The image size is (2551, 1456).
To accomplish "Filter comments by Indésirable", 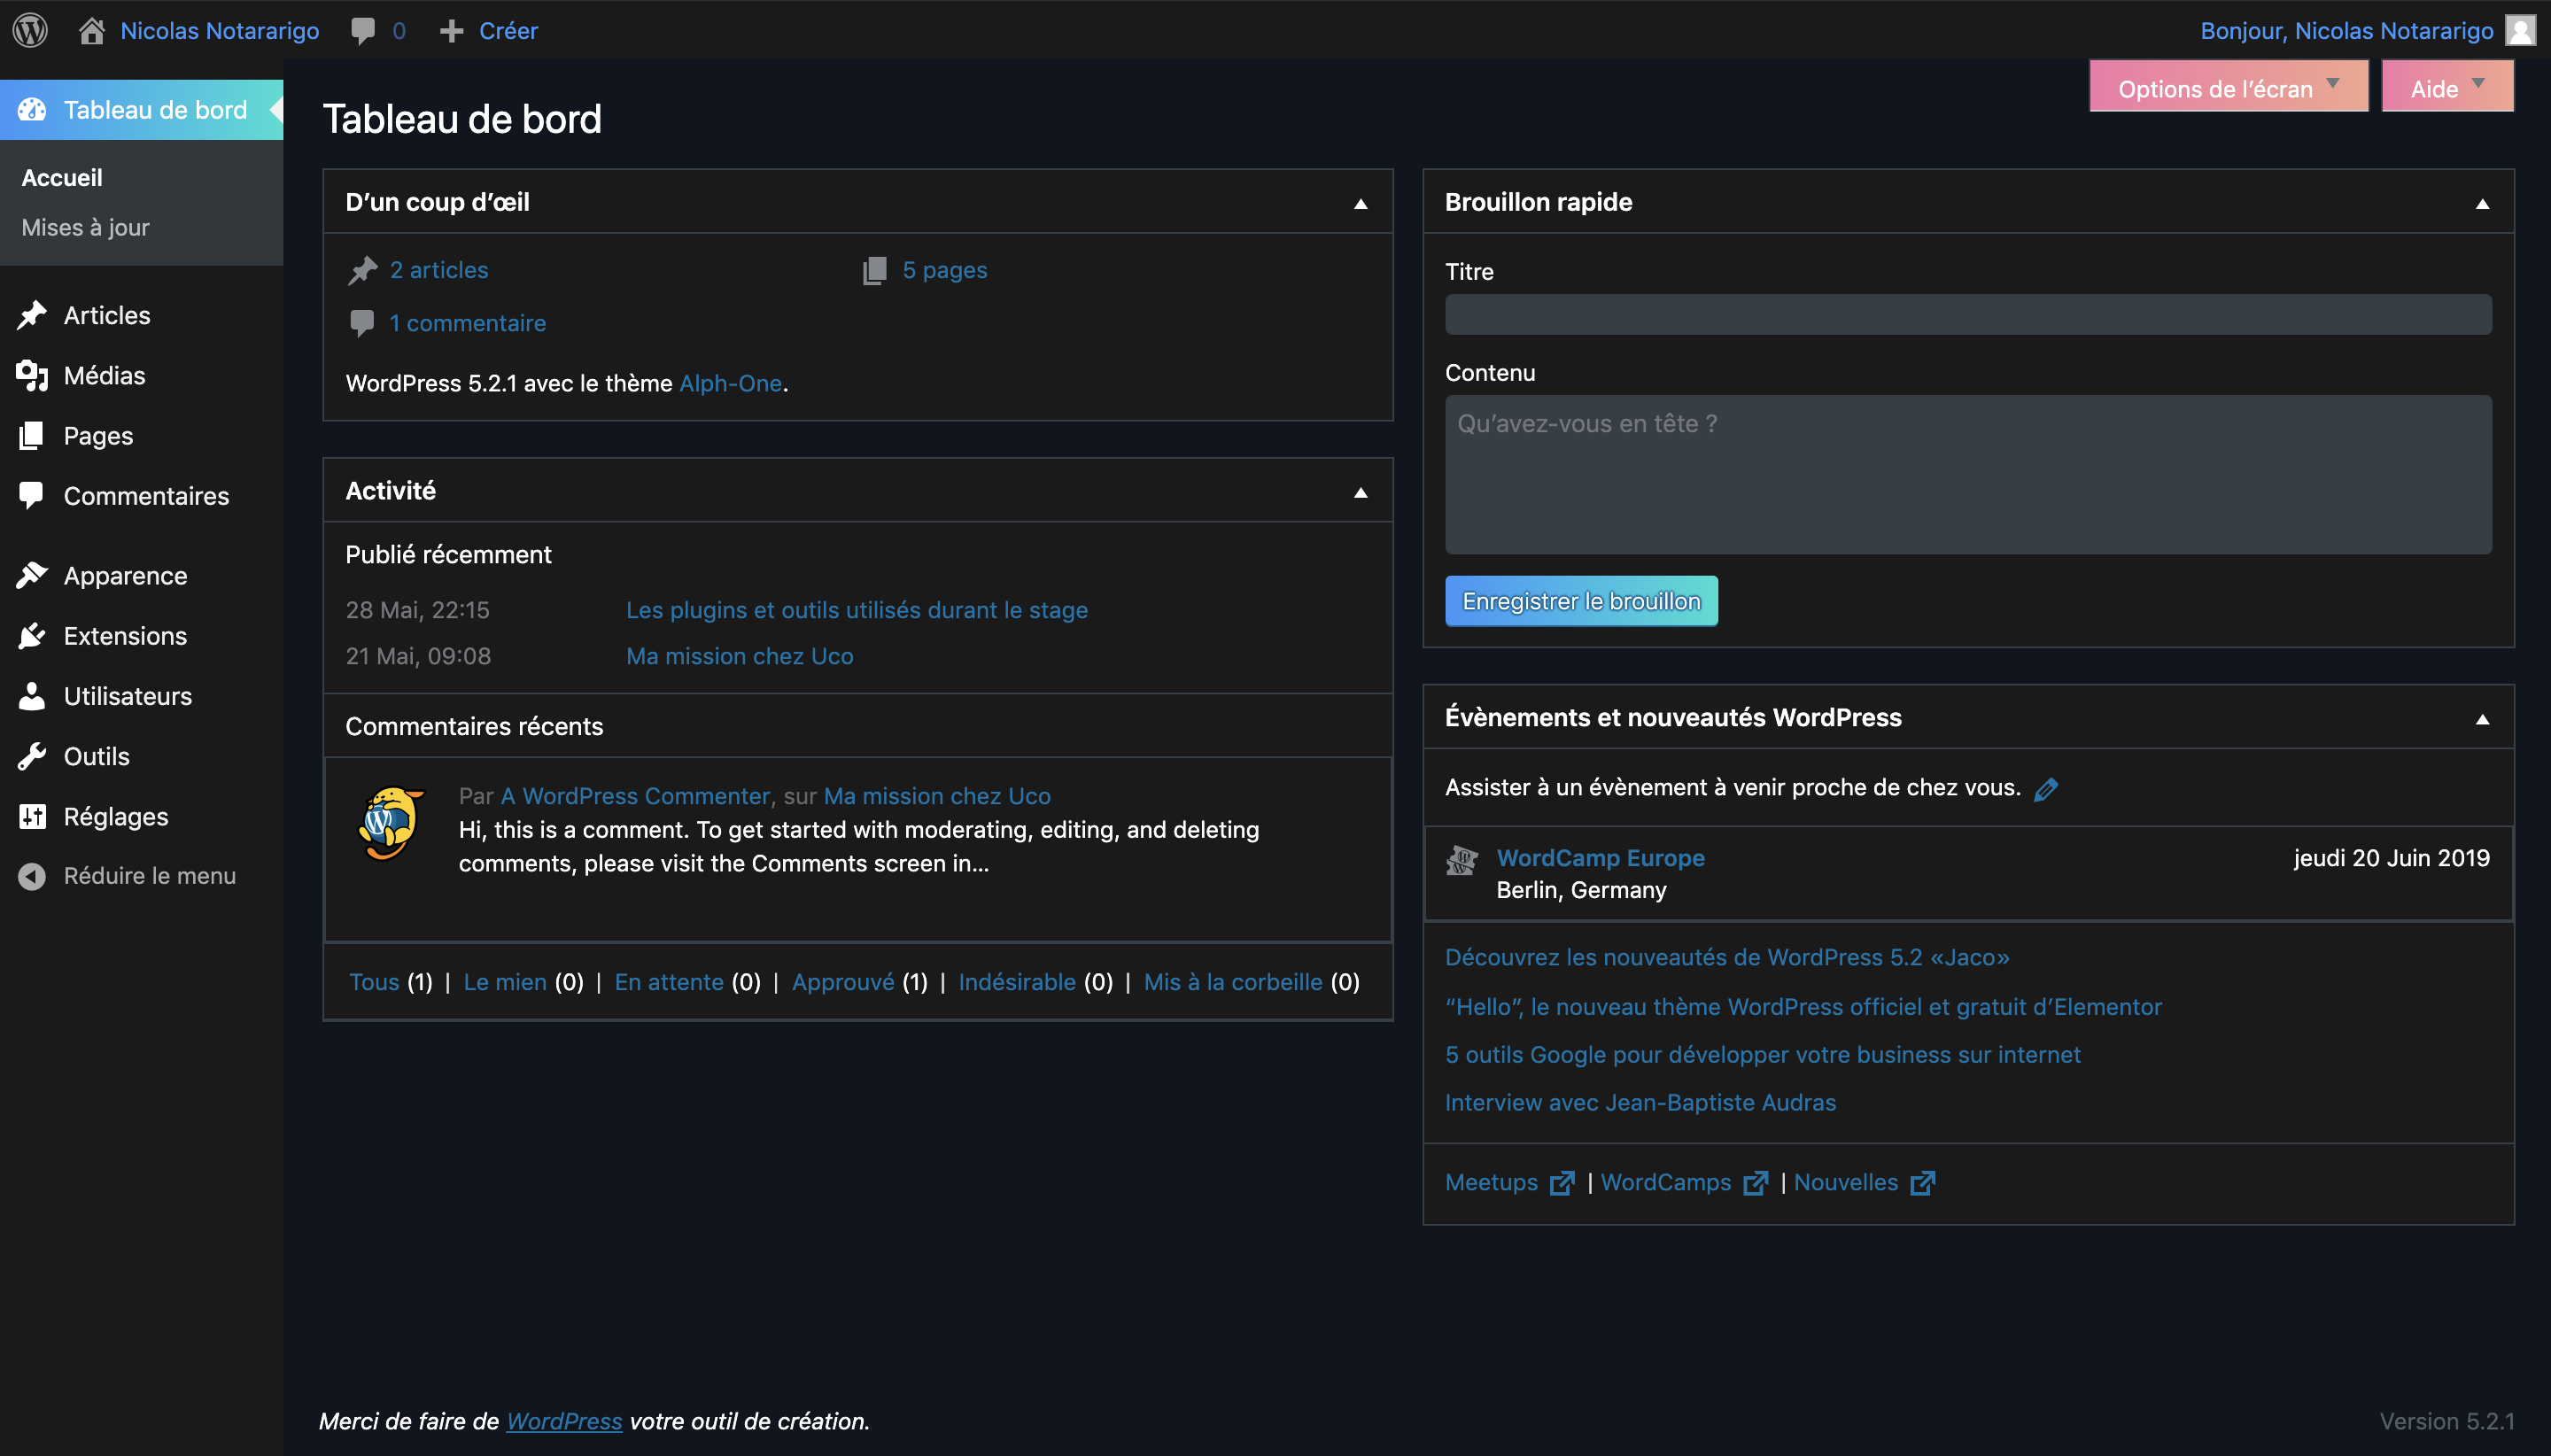I will coord(1017,982).
